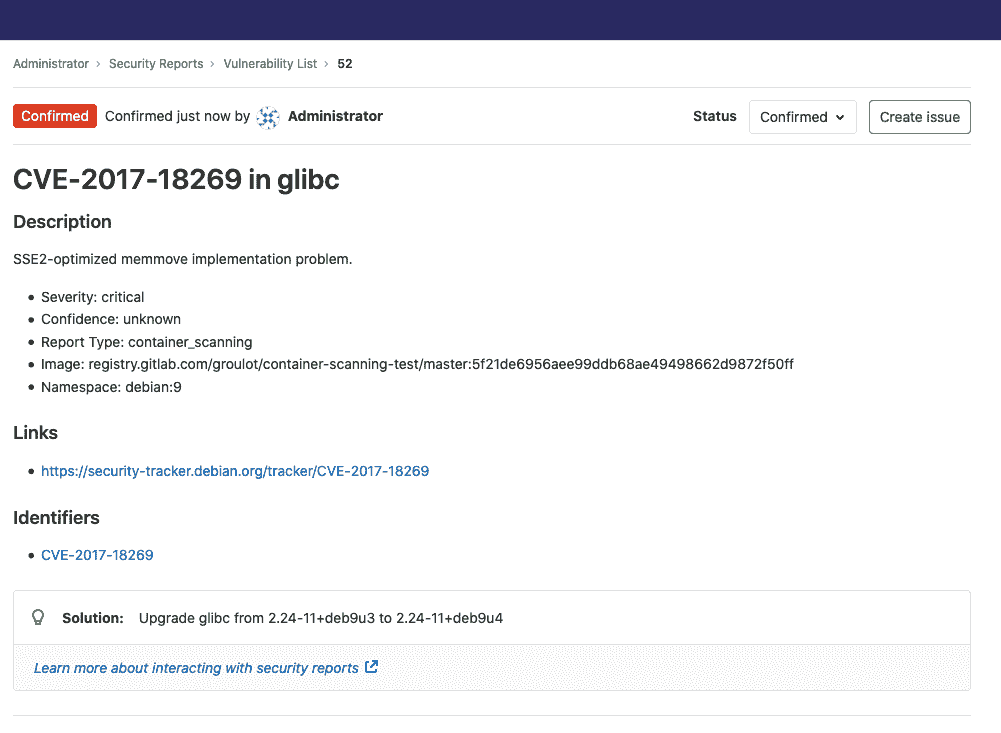Viewport: 1001px width, 733px height.
Task: Open the Security Reports breadcrumb
Action: [156, 63]
